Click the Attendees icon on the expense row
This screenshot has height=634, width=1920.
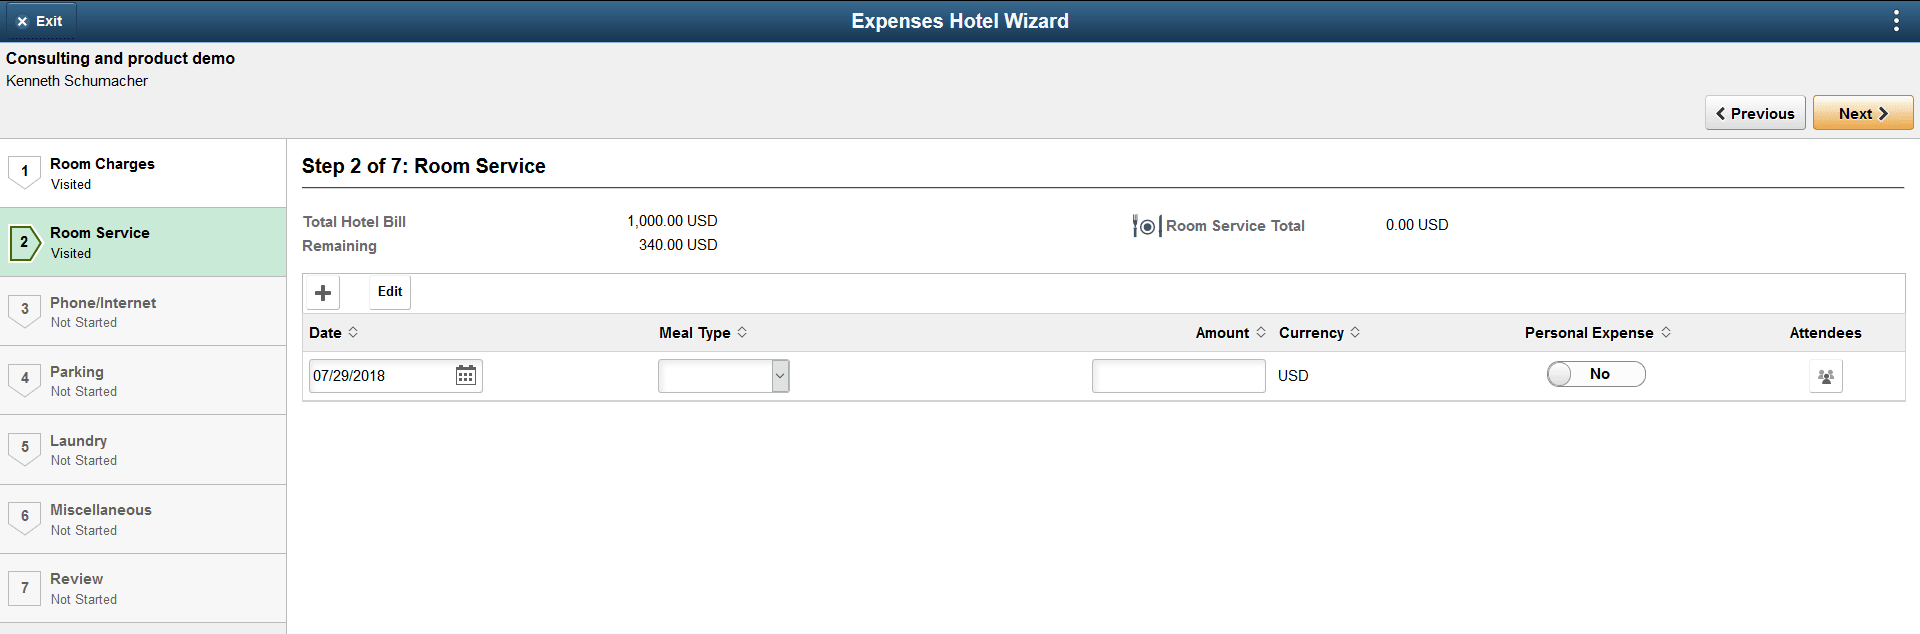(x=1825, y=376)
